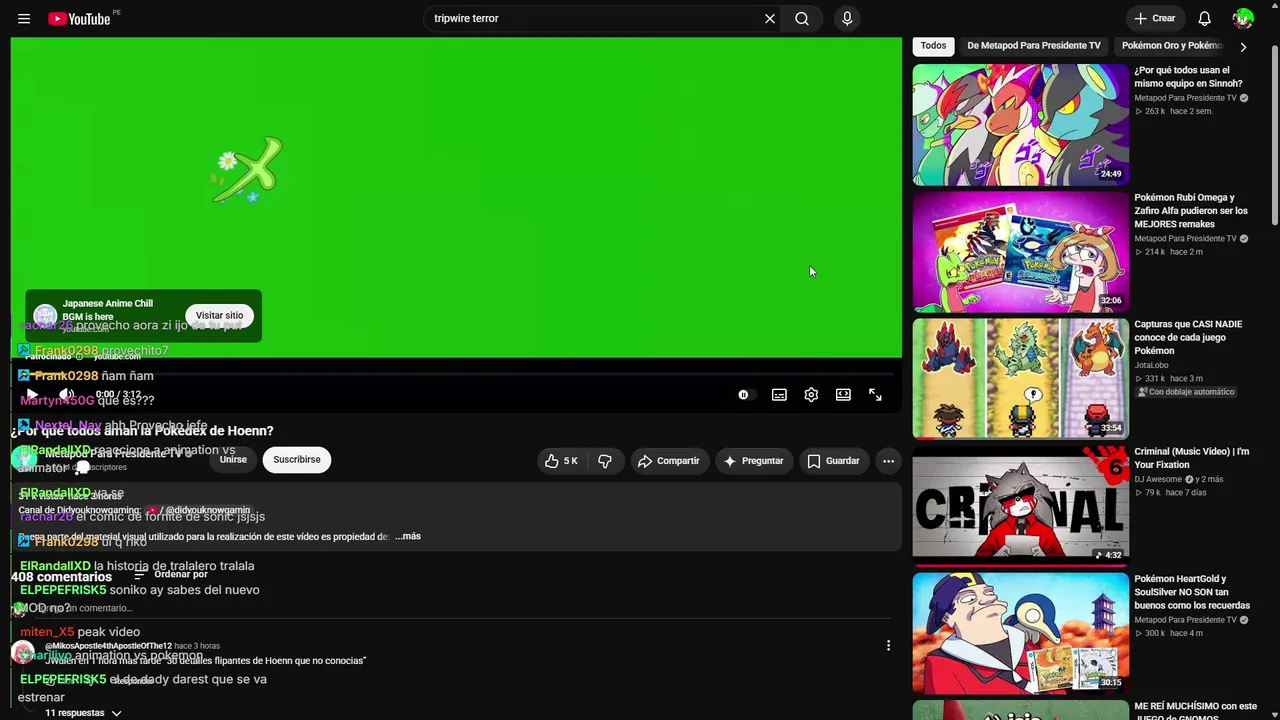Open commenter @MikosApostle4thApostleOfThe12 profile

click(x=108, y=646)
